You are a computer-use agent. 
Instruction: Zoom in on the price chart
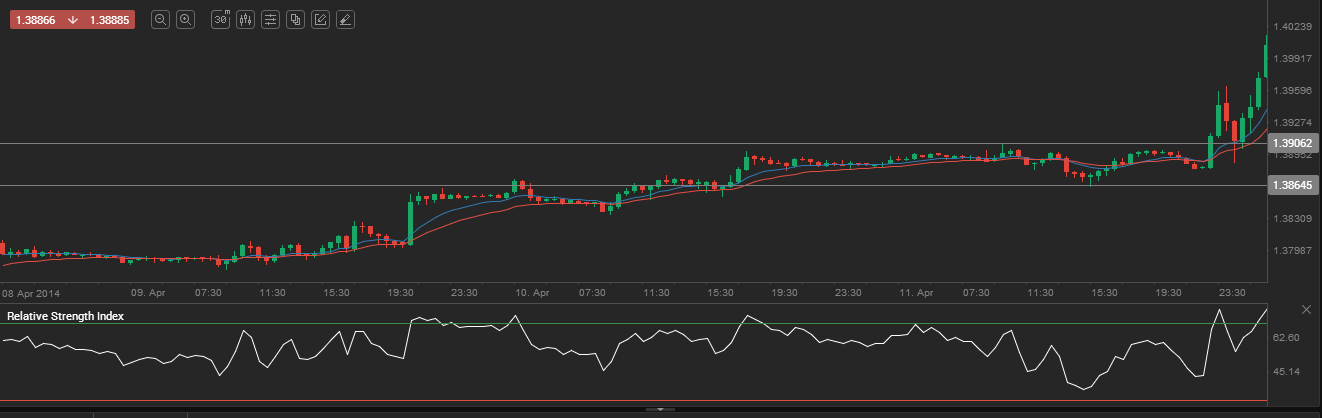185,20
